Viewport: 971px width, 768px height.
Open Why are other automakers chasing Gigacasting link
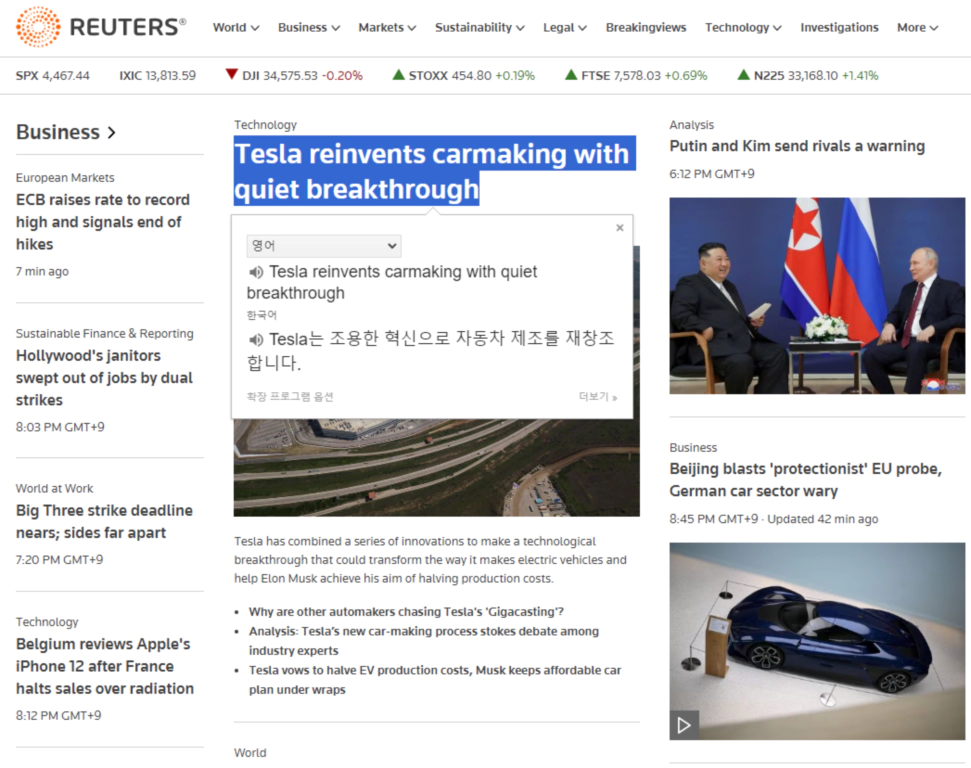[x=406, y=612]
